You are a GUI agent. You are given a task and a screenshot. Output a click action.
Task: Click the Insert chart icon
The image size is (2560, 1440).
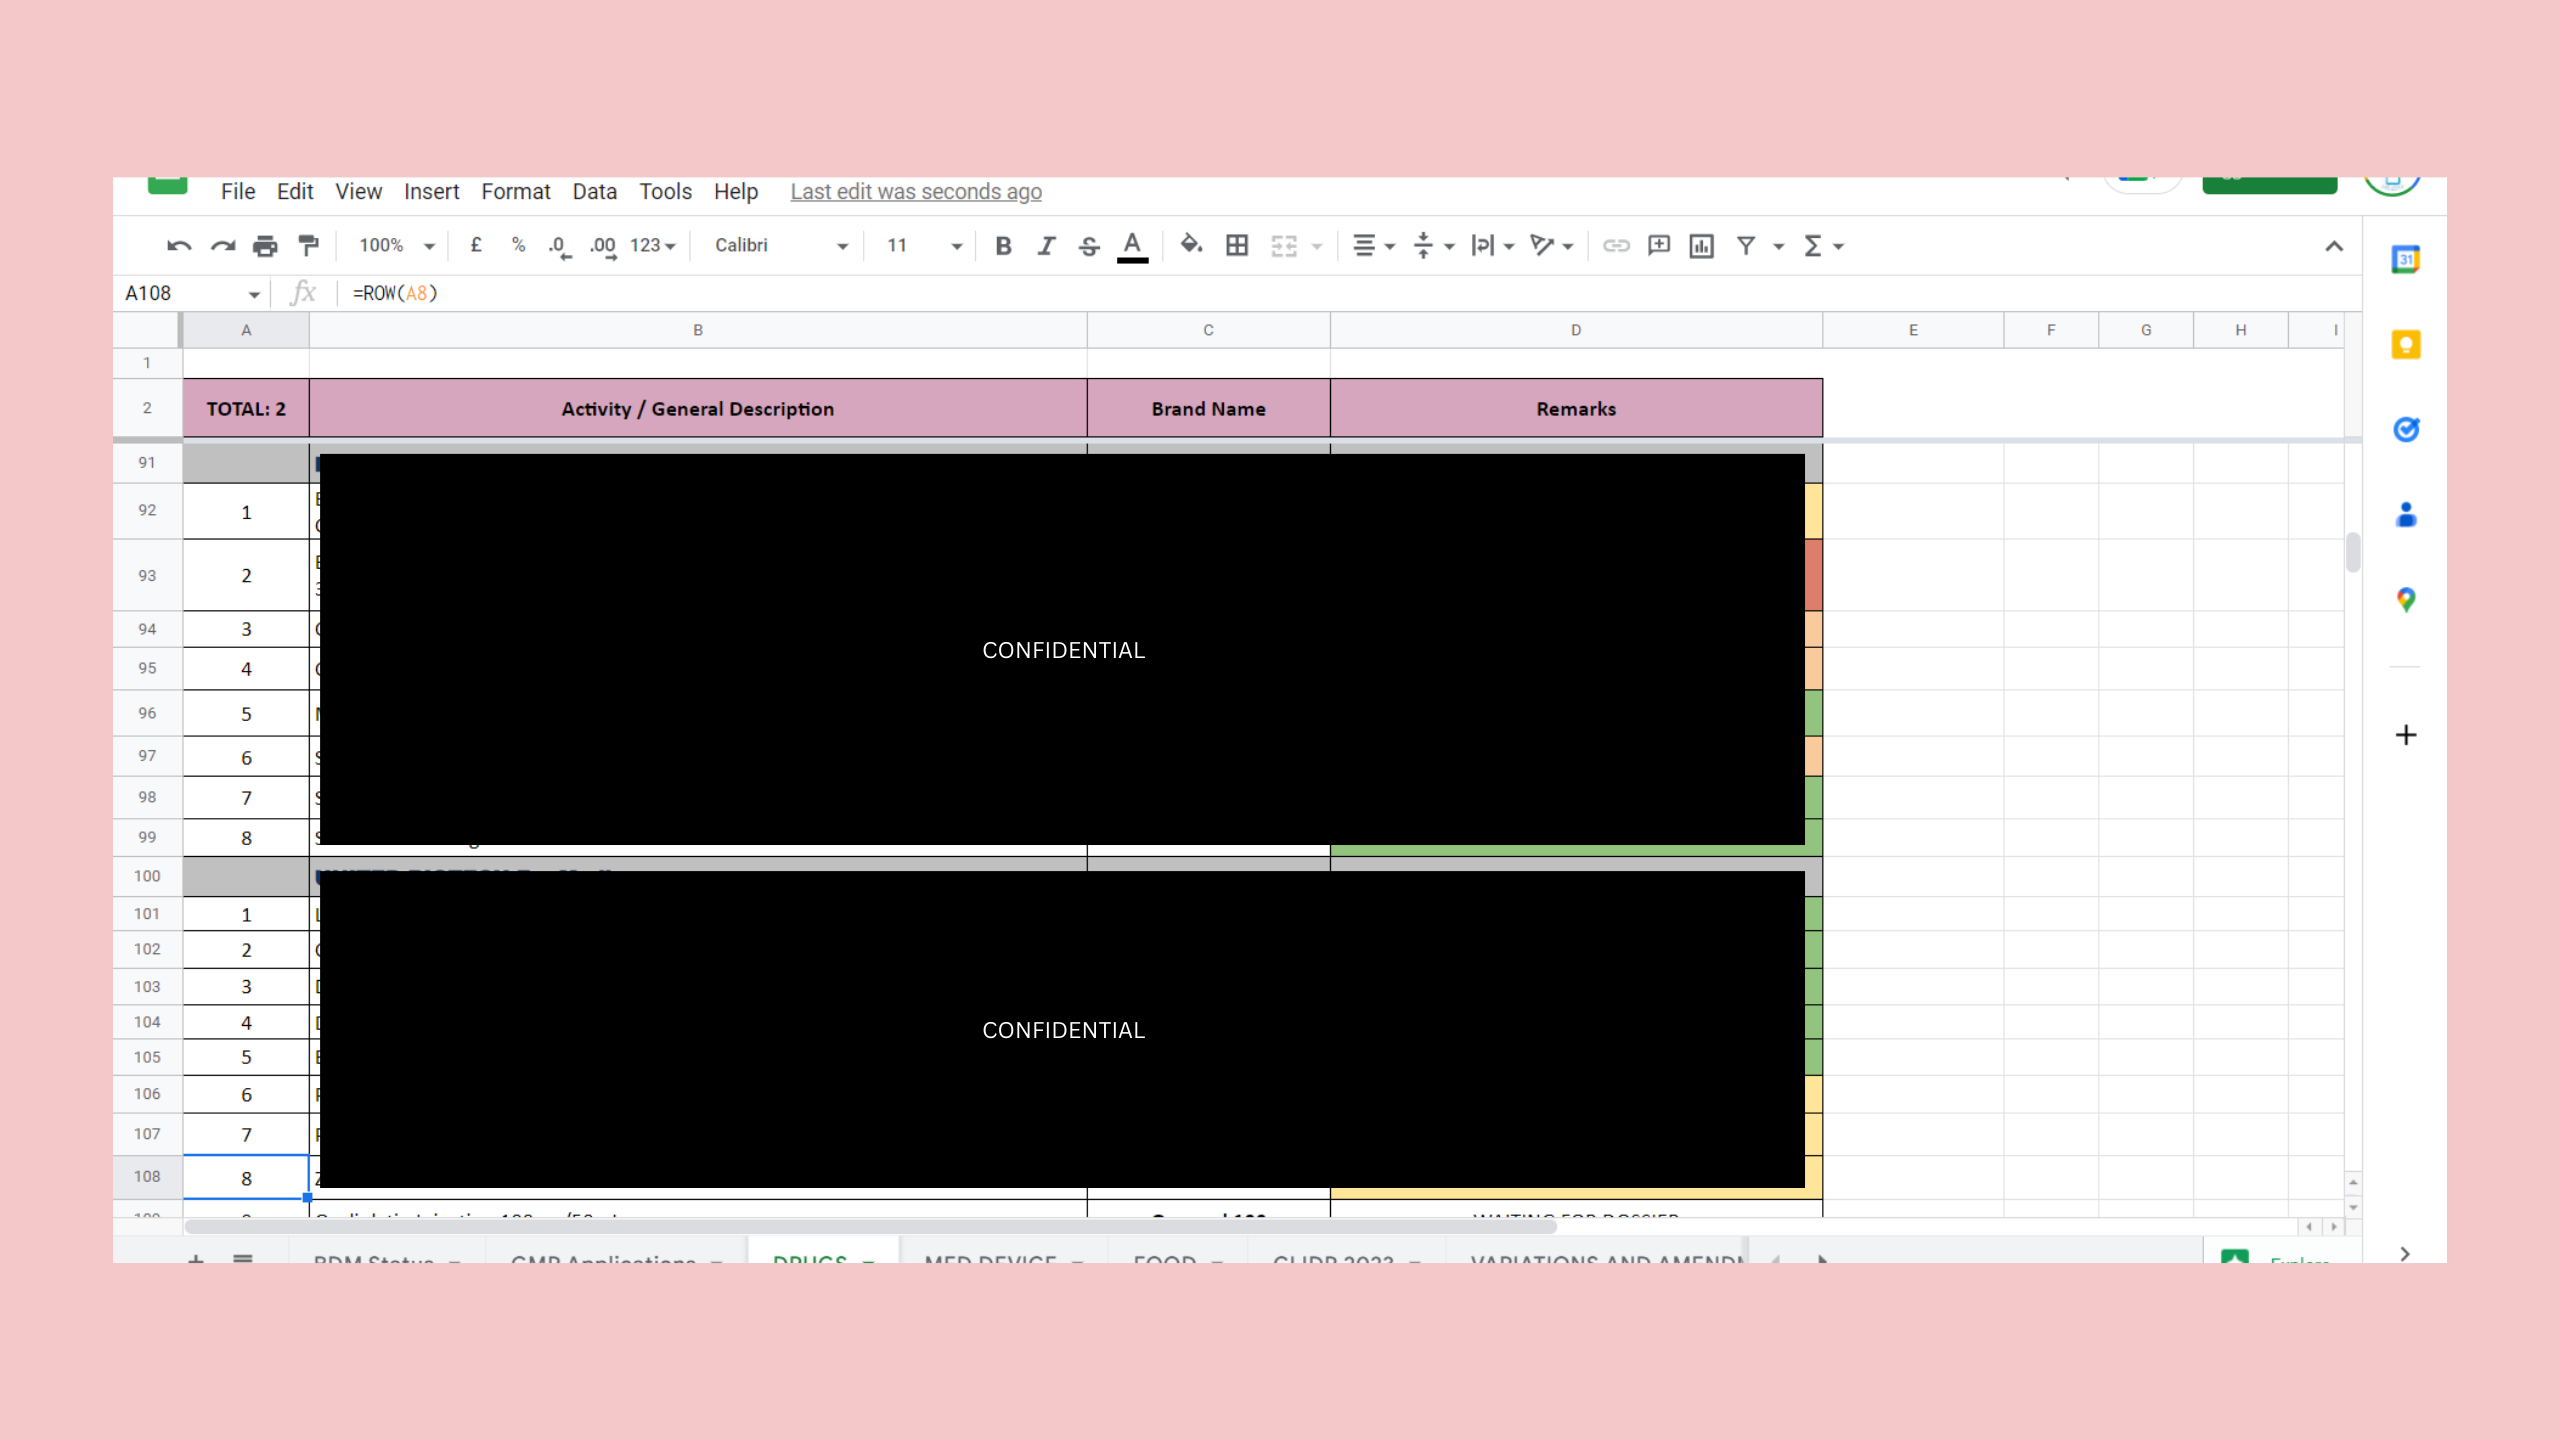coord(1701,246)
